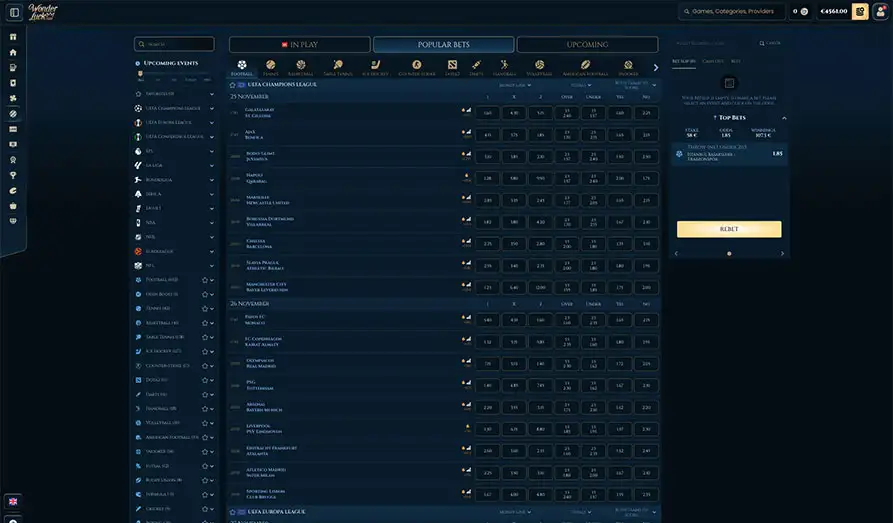893x523 pixels.
Task: Favorite the UEFA Europa League header star
Action: 232,512
